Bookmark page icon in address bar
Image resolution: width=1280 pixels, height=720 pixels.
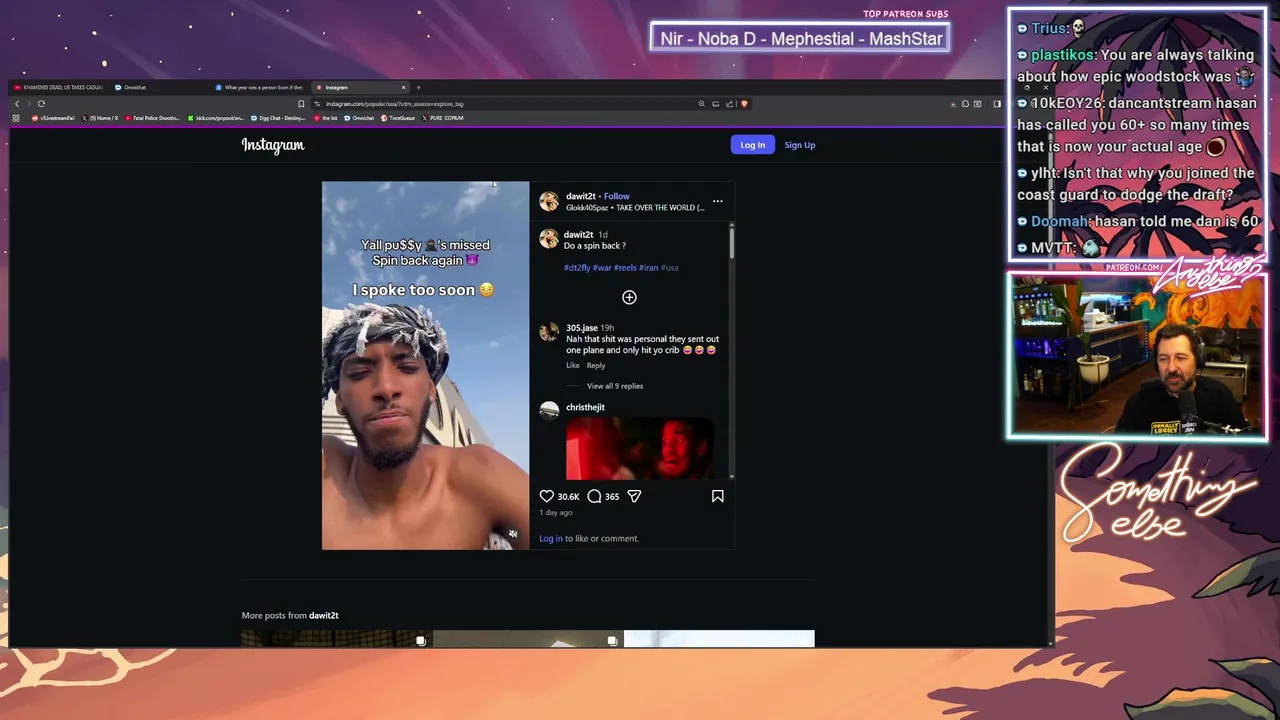(x=301, y=103)
